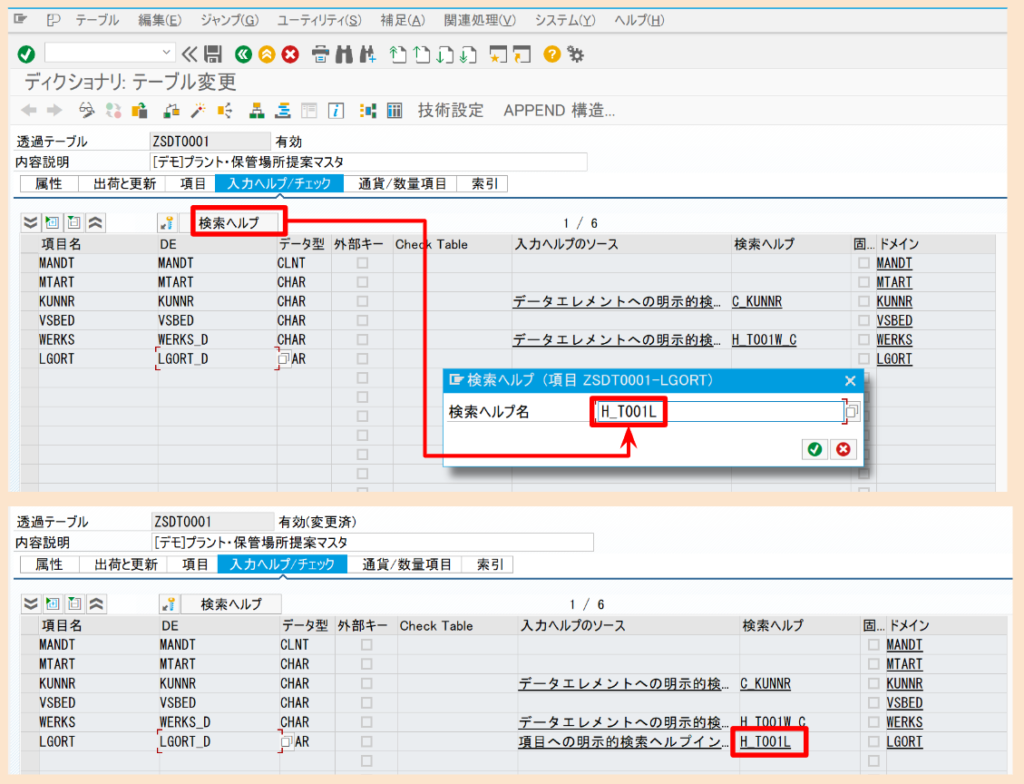Expand field list with double-down chevron
The height and width of the screenshot is (784, 1024).
(30, 224)
